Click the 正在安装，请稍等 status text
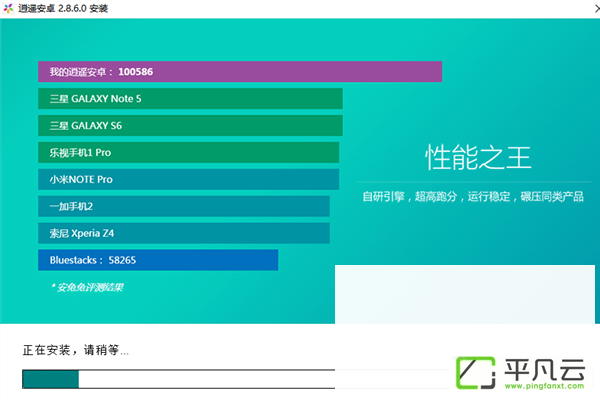This screenshot has height=400, width=600. [x=76, y=350]
